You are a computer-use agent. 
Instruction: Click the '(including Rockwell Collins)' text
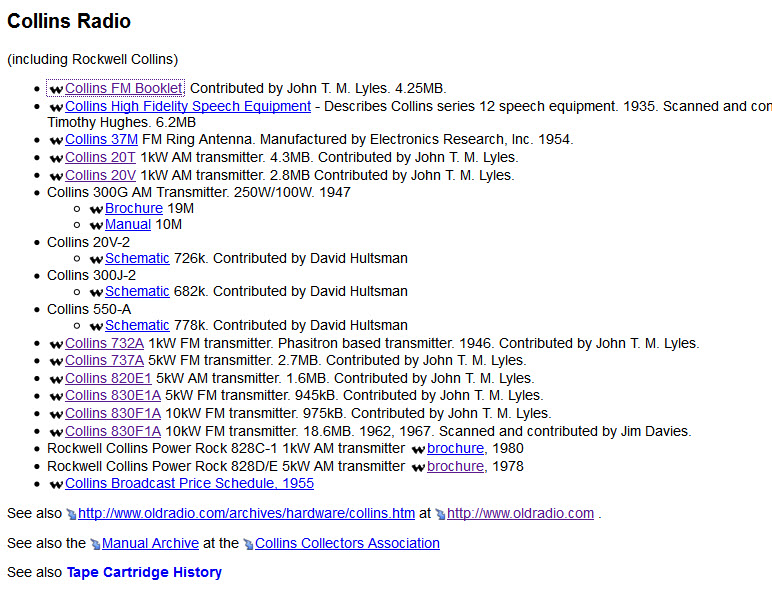[93, 60]
